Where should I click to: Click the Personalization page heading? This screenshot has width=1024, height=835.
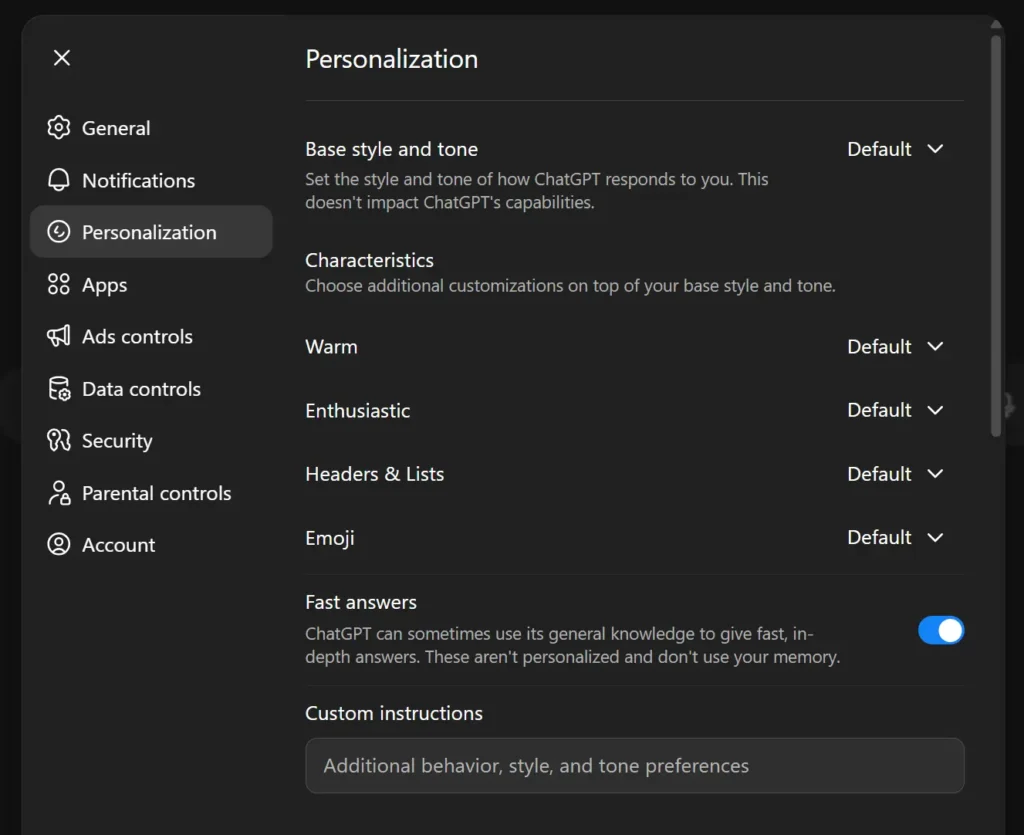[x=392, y=59]
